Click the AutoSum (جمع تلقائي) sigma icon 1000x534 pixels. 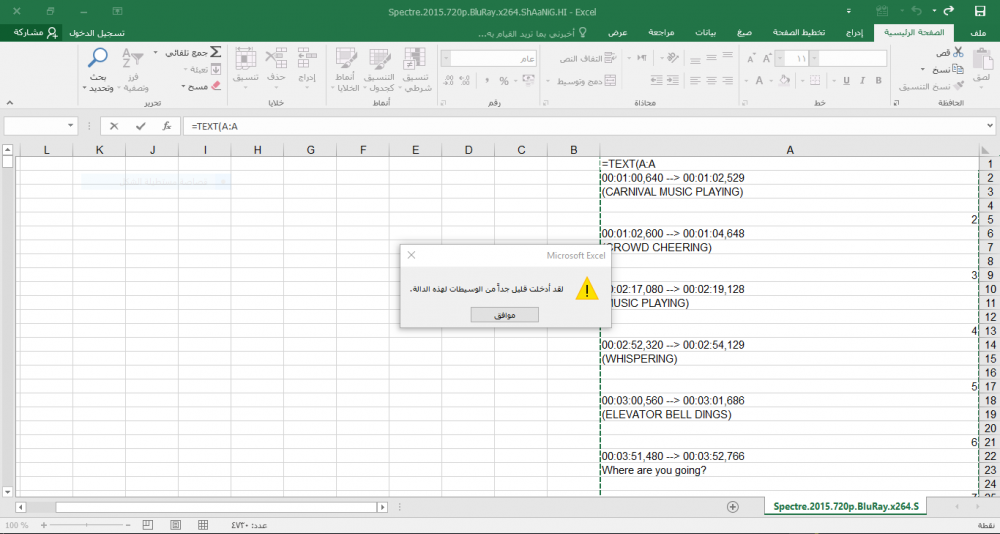(x=216, y=52)
